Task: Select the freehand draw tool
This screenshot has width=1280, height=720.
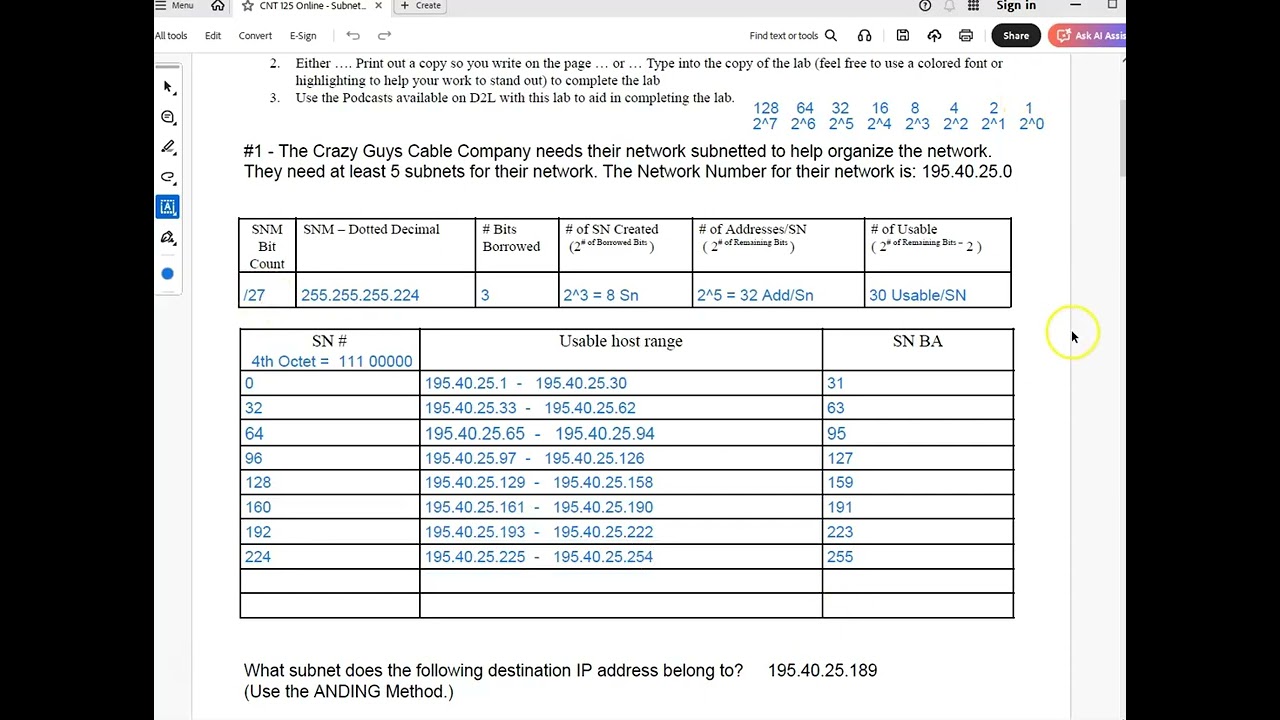Action: point(168,177)
